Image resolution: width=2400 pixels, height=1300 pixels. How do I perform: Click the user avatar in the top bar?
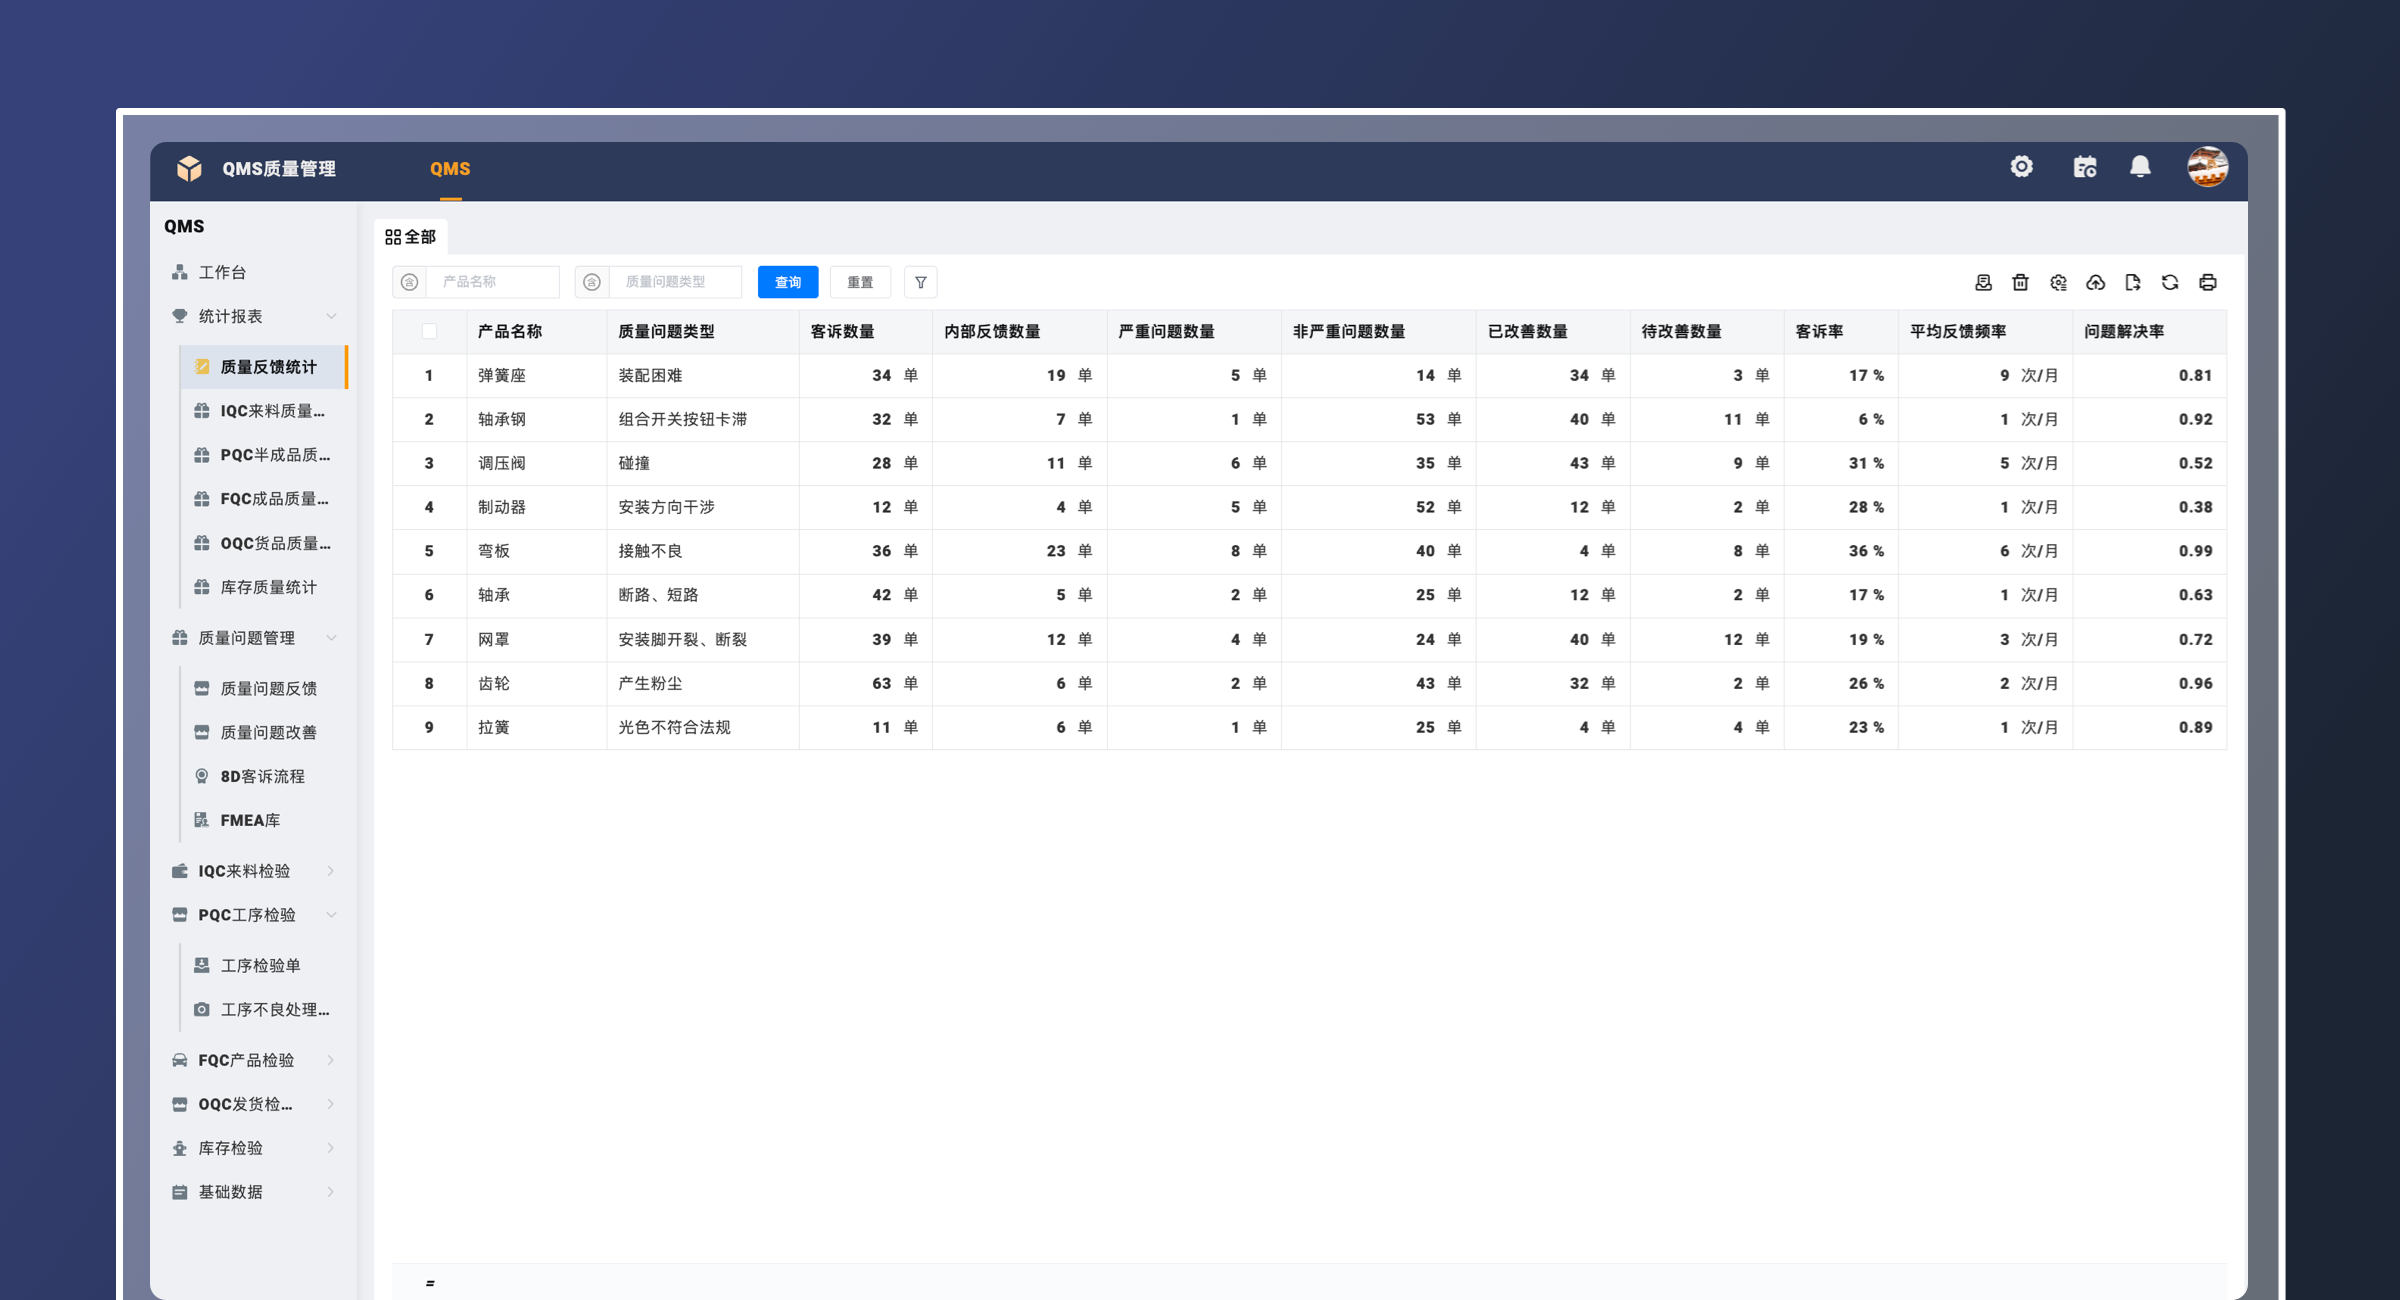tap(2207, 166)
